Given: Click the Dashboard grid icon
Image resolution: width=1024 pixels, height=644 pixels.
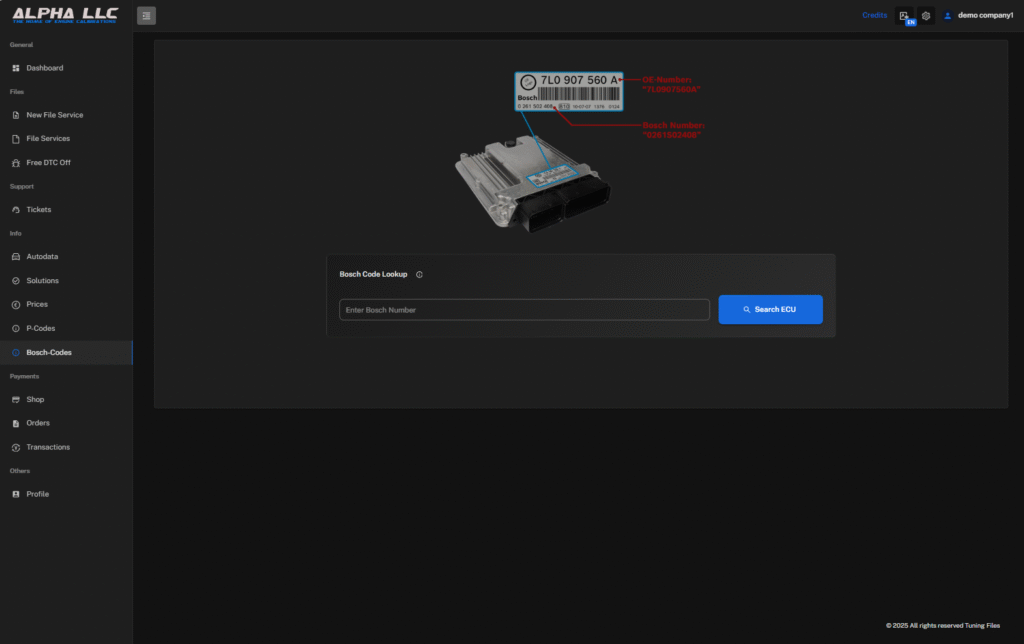Looking at the screenshot, I should pyautogui.click(x=16, y=68).
